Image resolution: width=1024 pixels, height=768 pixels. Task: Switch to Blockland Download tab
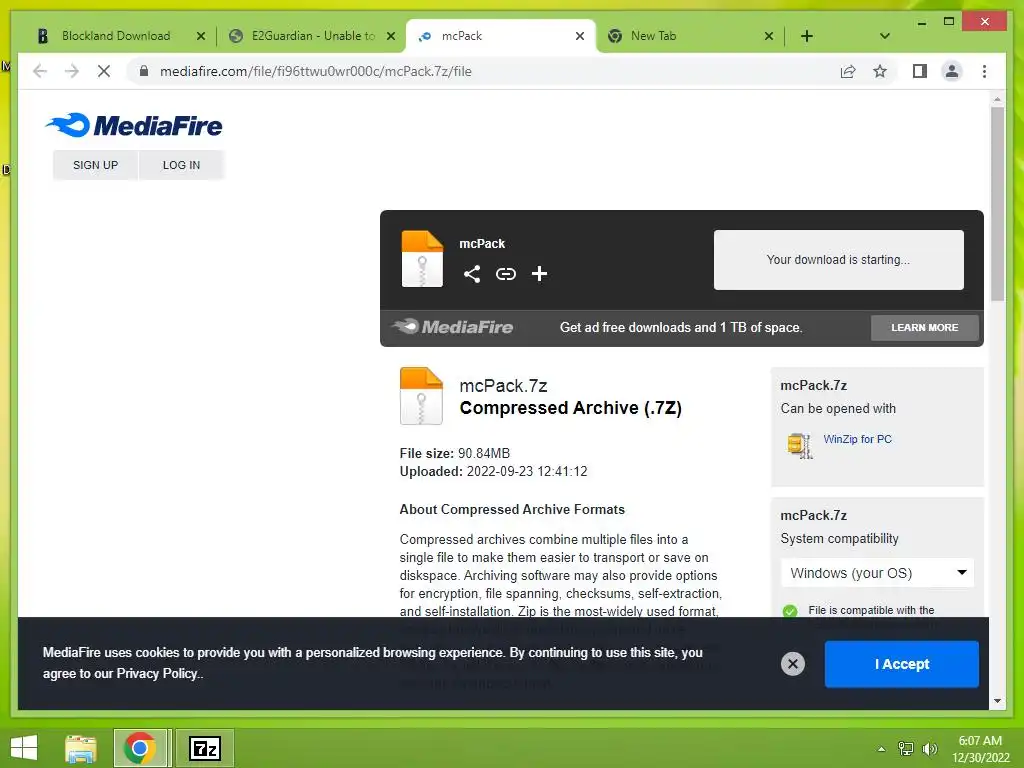(116, 36)
